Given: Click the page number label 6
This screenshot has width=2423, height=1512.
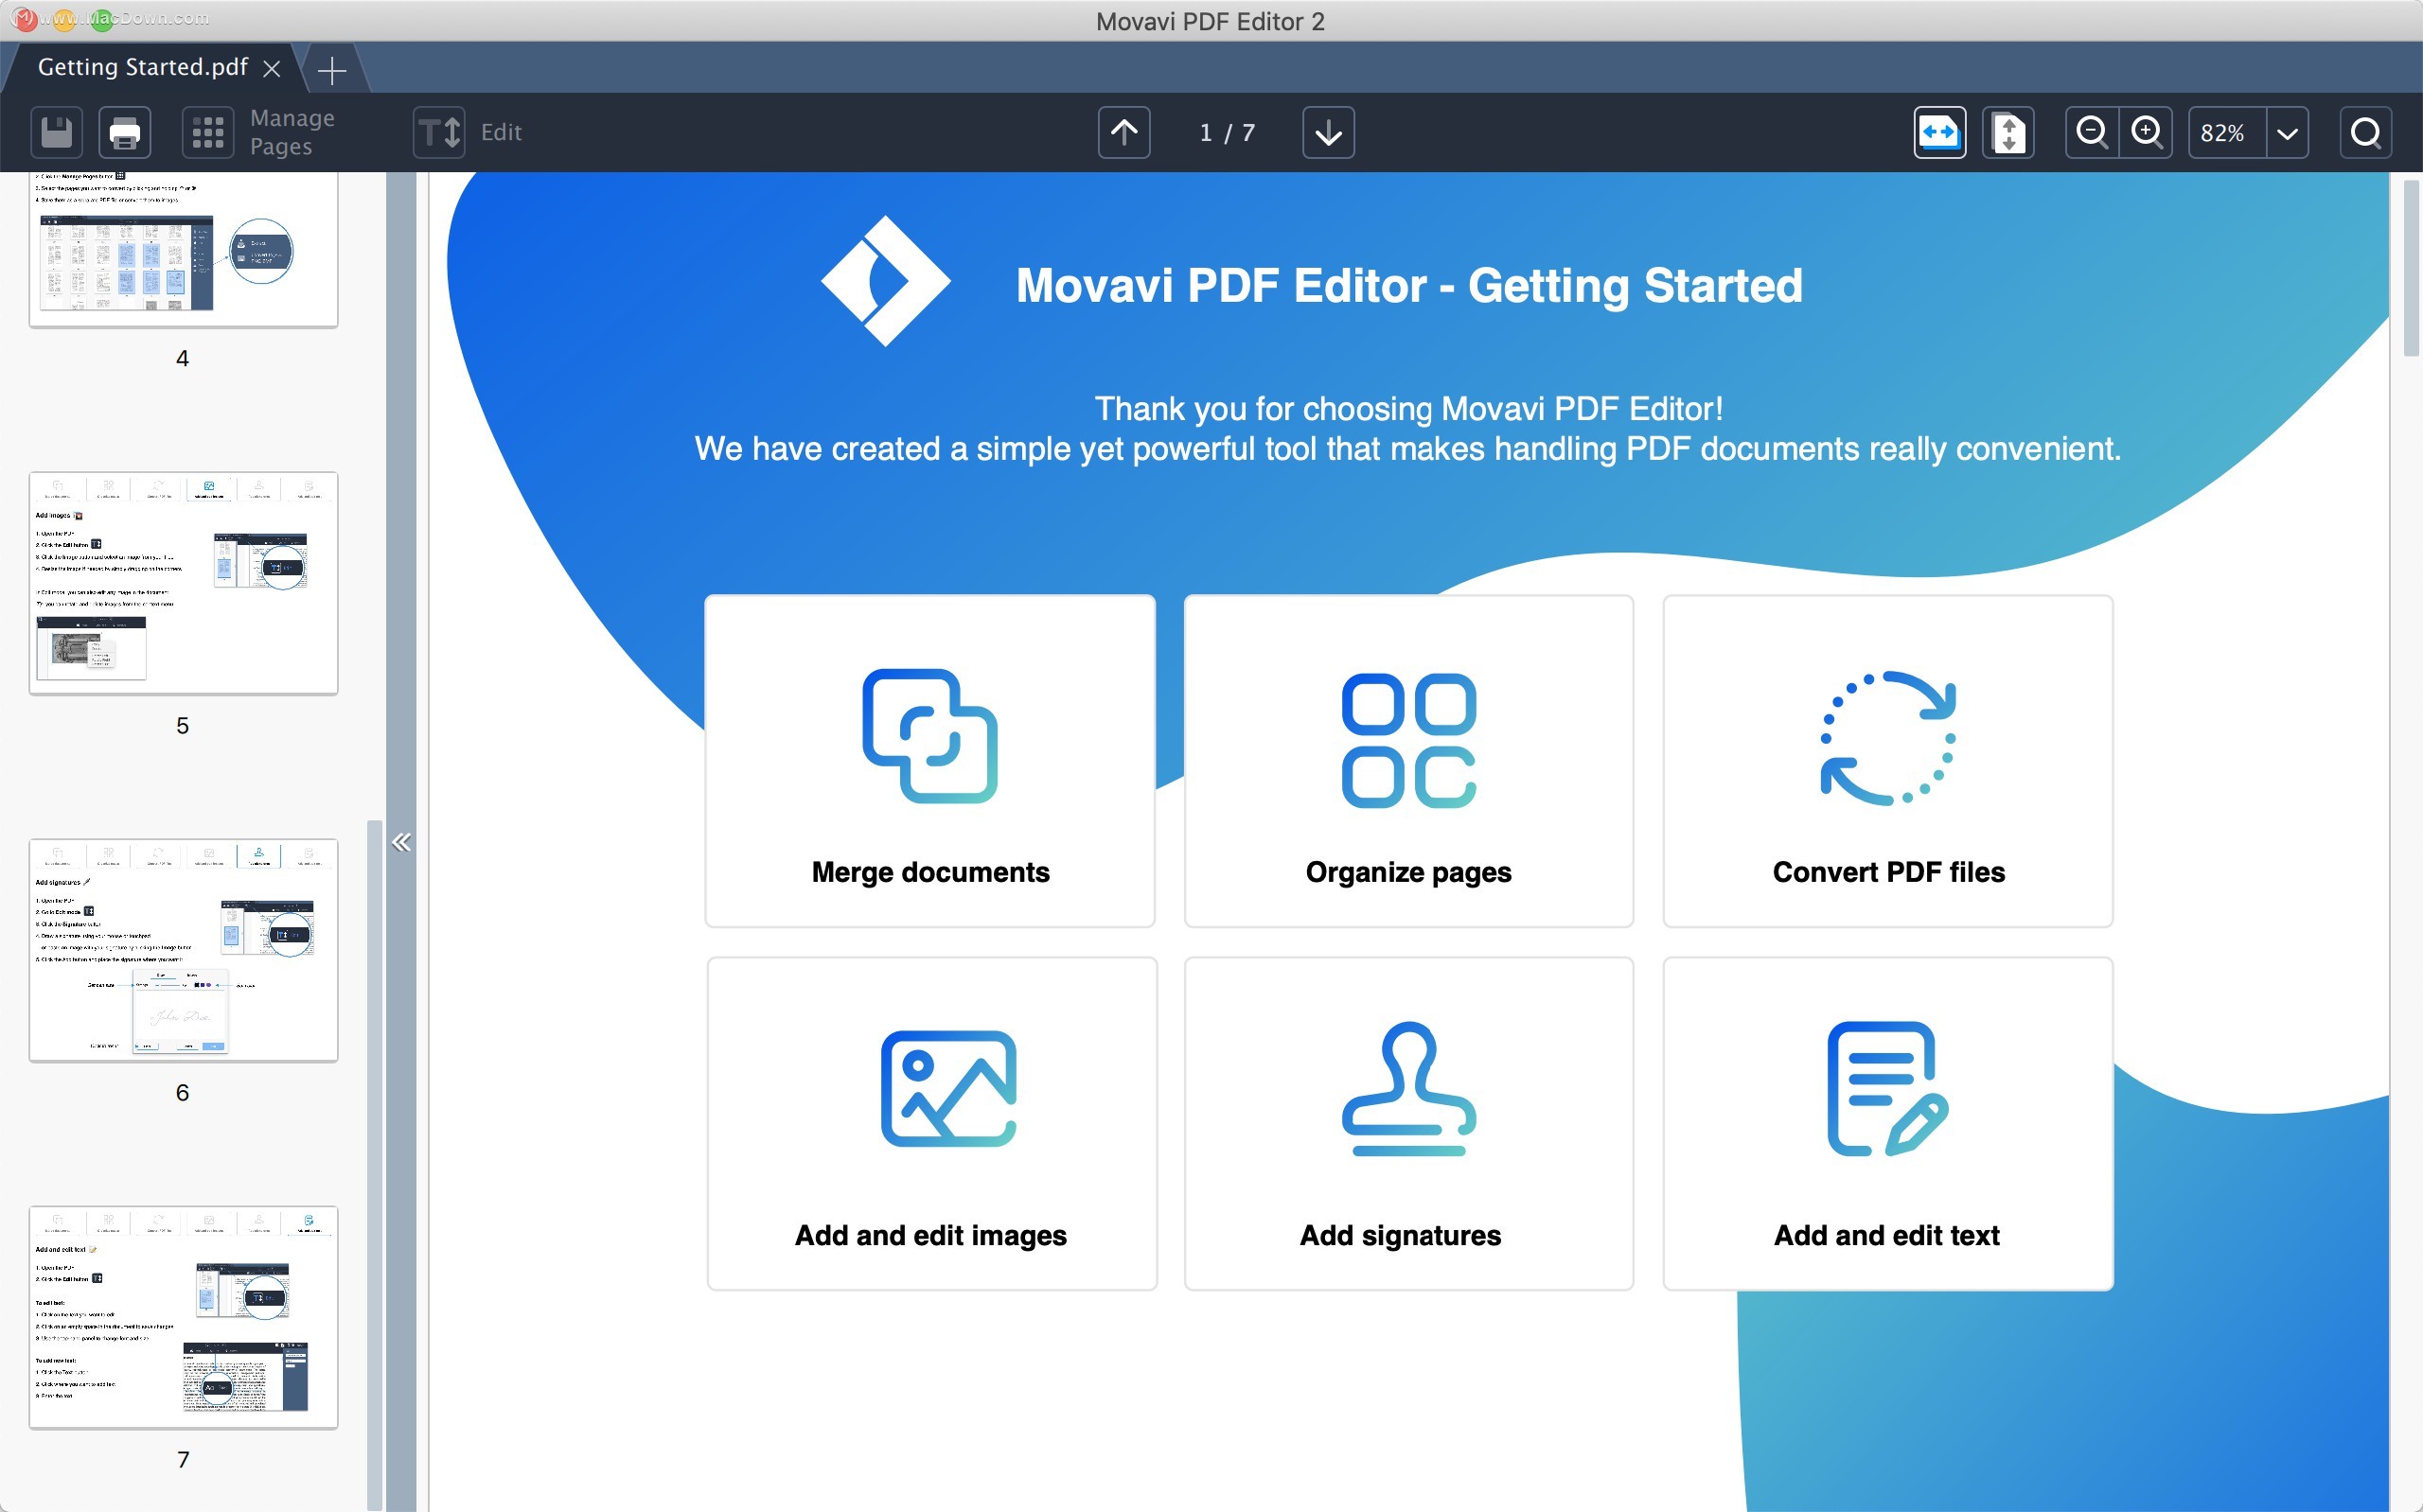Looking at the screenshot, I should (x=183, y=1093).
